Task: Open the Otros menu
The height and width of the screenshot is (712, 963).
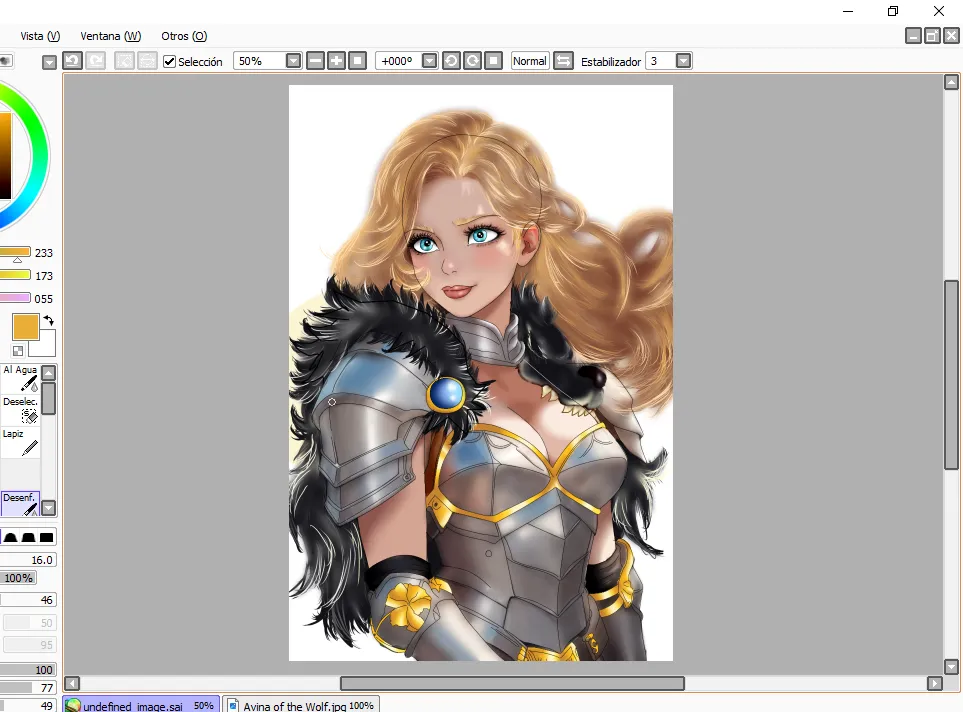Action: [x=184, y=36]
